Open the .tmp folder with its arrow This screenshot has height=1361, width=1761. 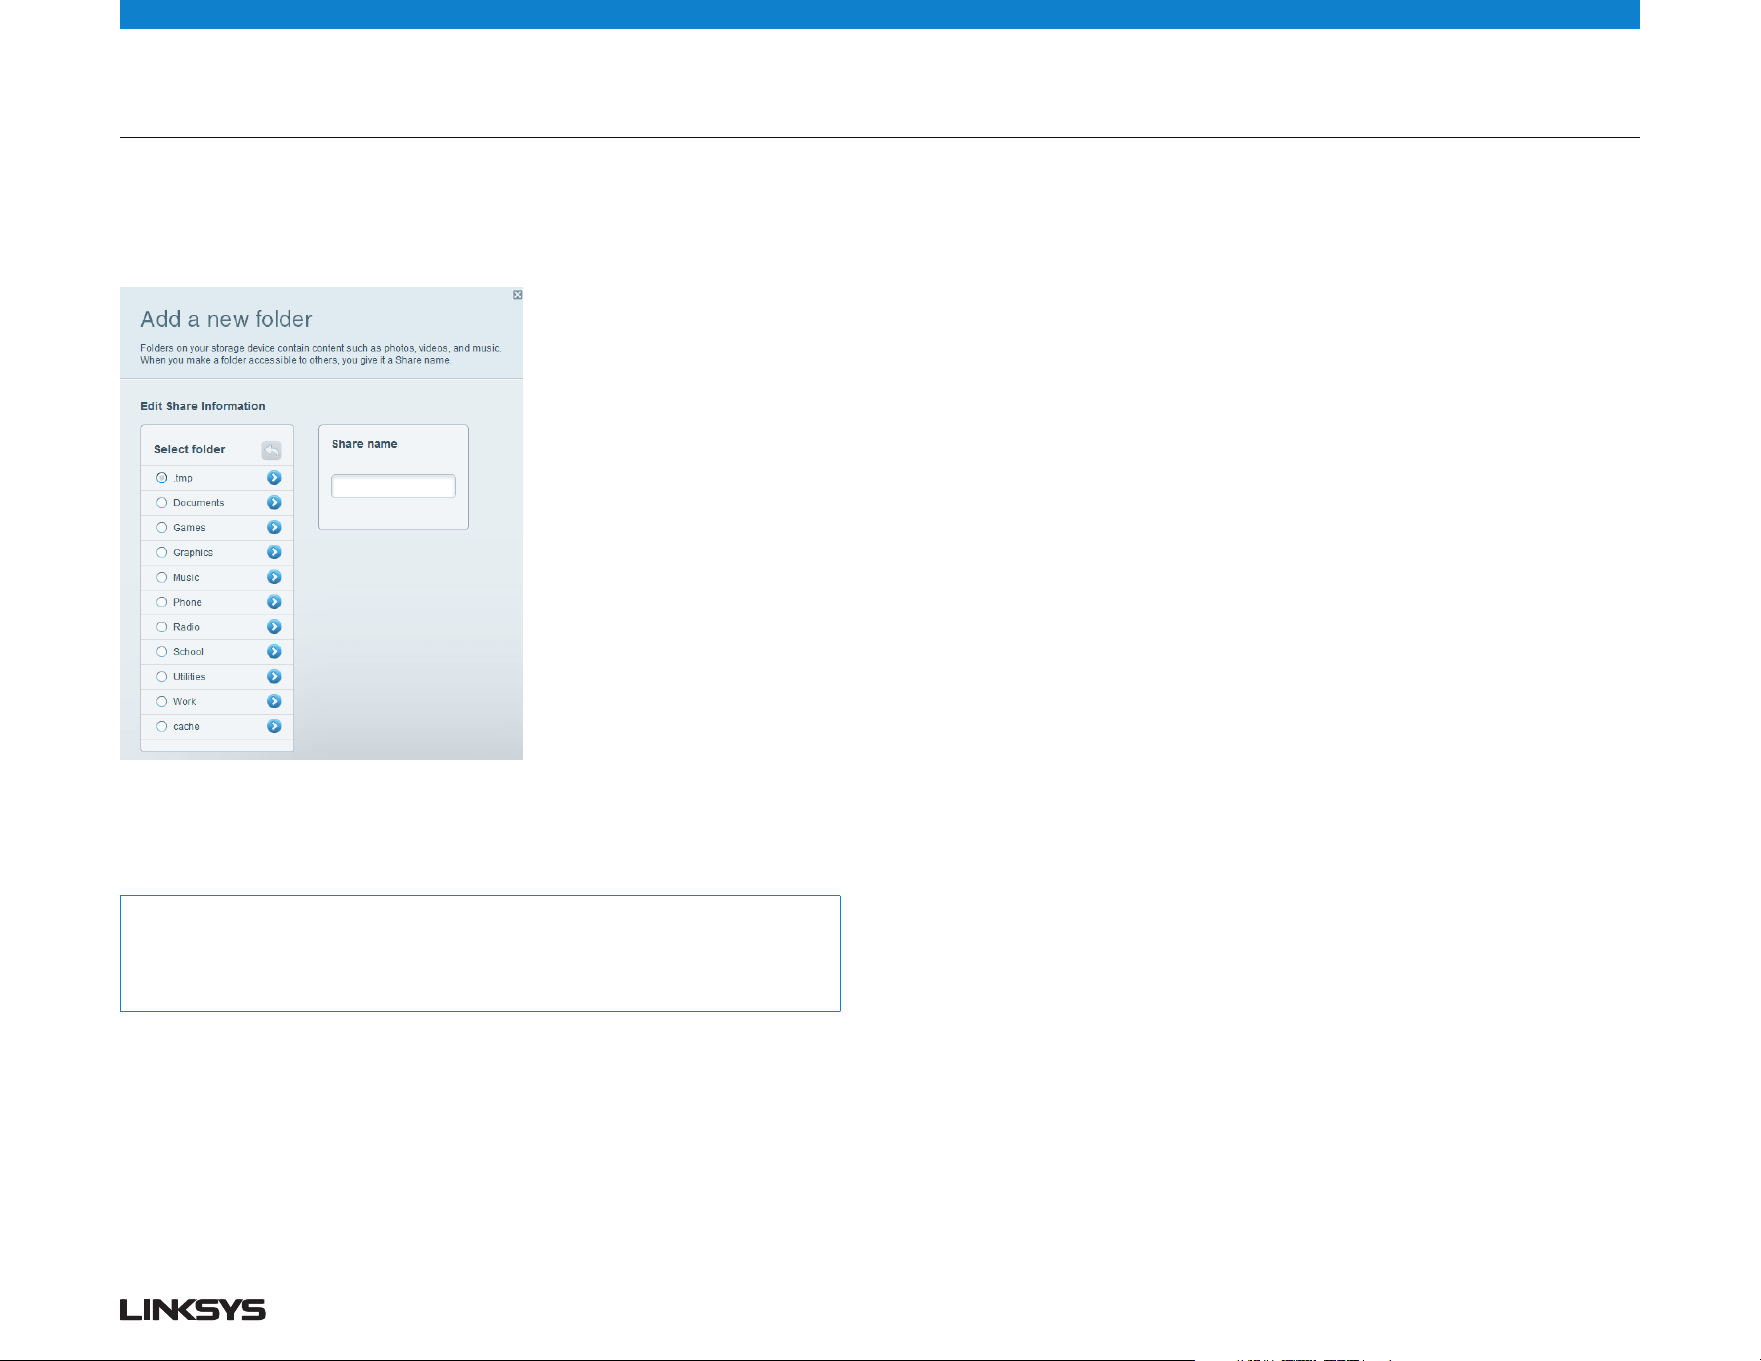(274, 478)
